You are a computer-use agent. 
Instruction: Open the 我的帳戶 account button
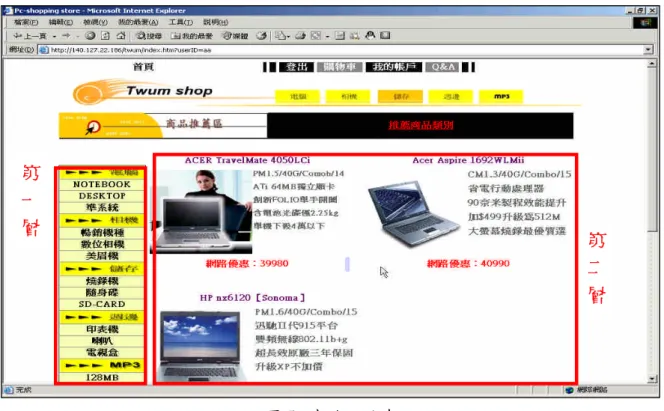click(x=394, y=67)
